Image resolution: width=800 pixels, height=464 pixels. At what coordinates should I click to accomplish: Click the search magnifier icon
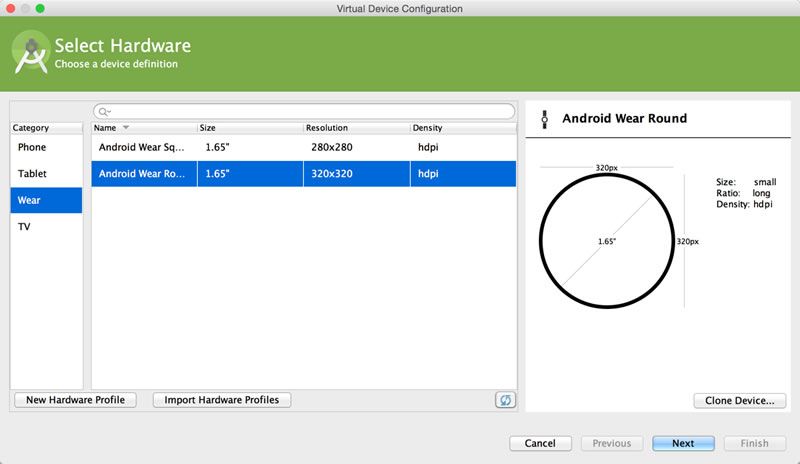coord(104,111)
